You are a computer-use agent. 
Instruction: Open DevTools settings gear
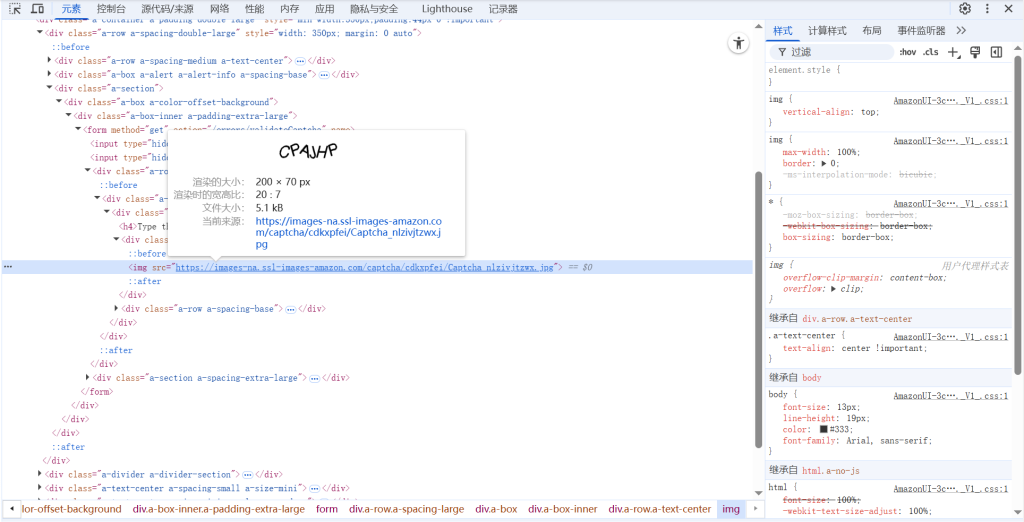click(965, 9)
